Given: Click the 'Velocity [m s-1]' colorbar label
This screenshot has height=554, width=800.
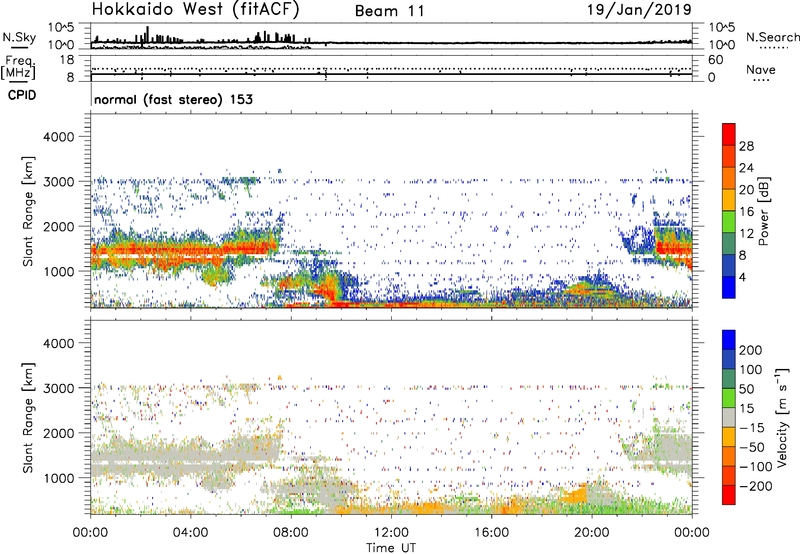Looking at the screenshot, I should [x=781, y=417].
